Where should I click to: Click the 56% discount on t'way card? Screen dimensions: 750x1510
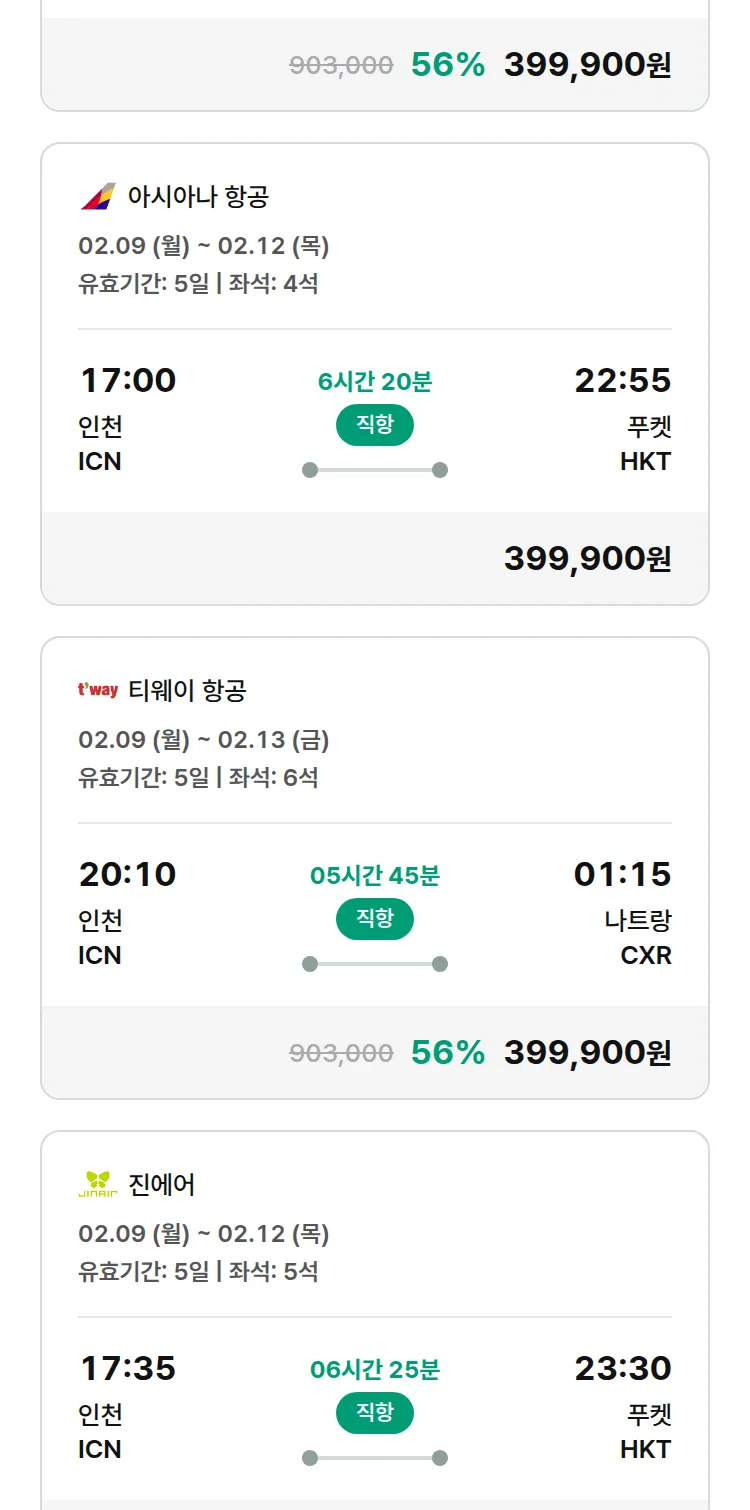tap(448, 1053)
